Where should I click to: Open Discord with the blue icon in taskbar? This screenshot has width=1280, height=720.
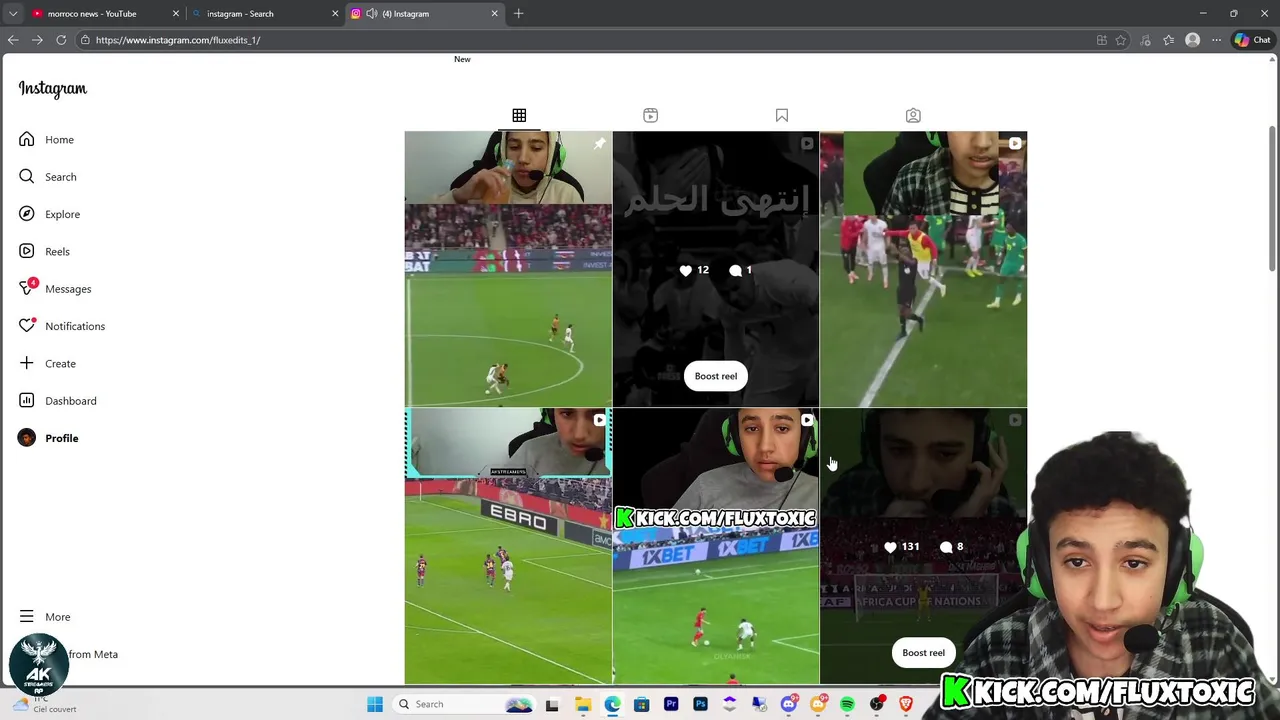(x=788, y=704)
